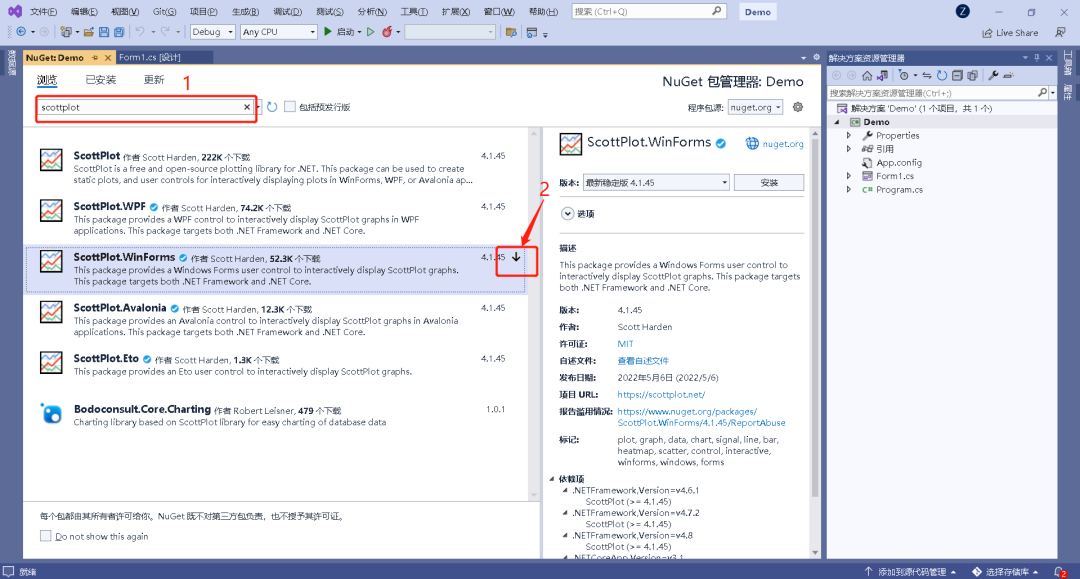Open the Debug configuration dropdown
Viewport: 1080px width, 579px height.
tap(212, 32)
